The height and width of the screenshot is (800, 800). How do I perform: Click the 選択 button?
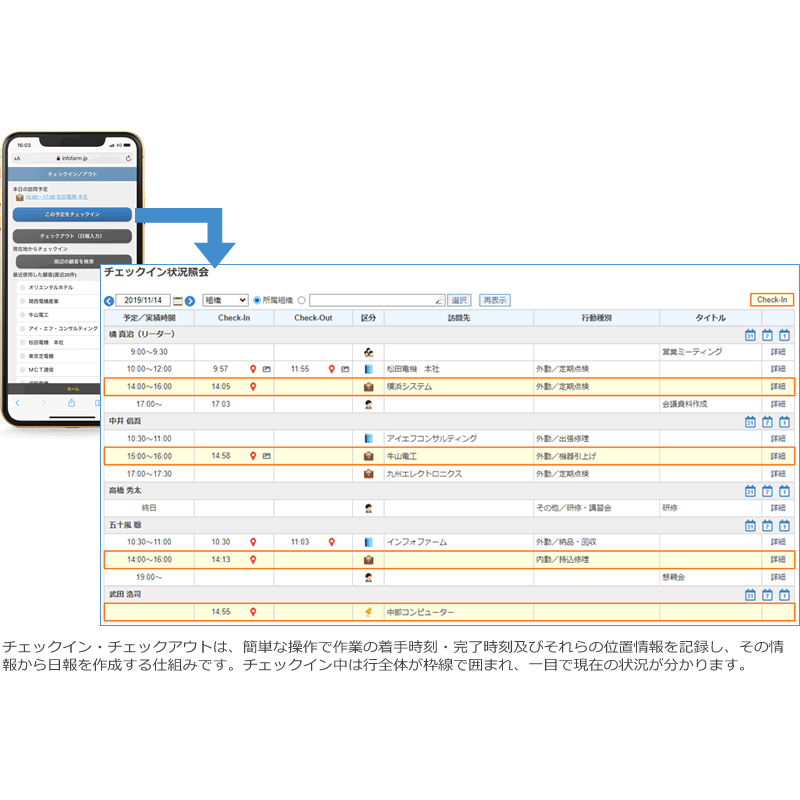click(459, 300)
